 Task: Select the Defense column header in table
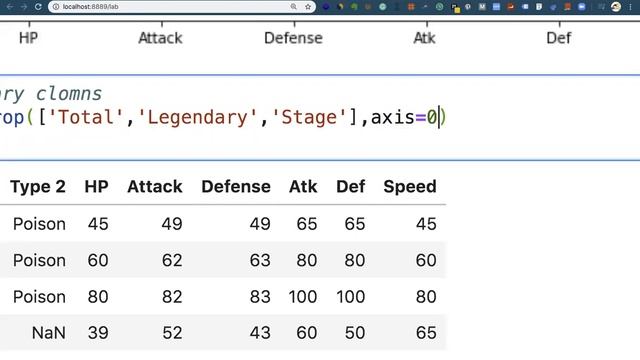pyautogui.click(x=236, y=187)
